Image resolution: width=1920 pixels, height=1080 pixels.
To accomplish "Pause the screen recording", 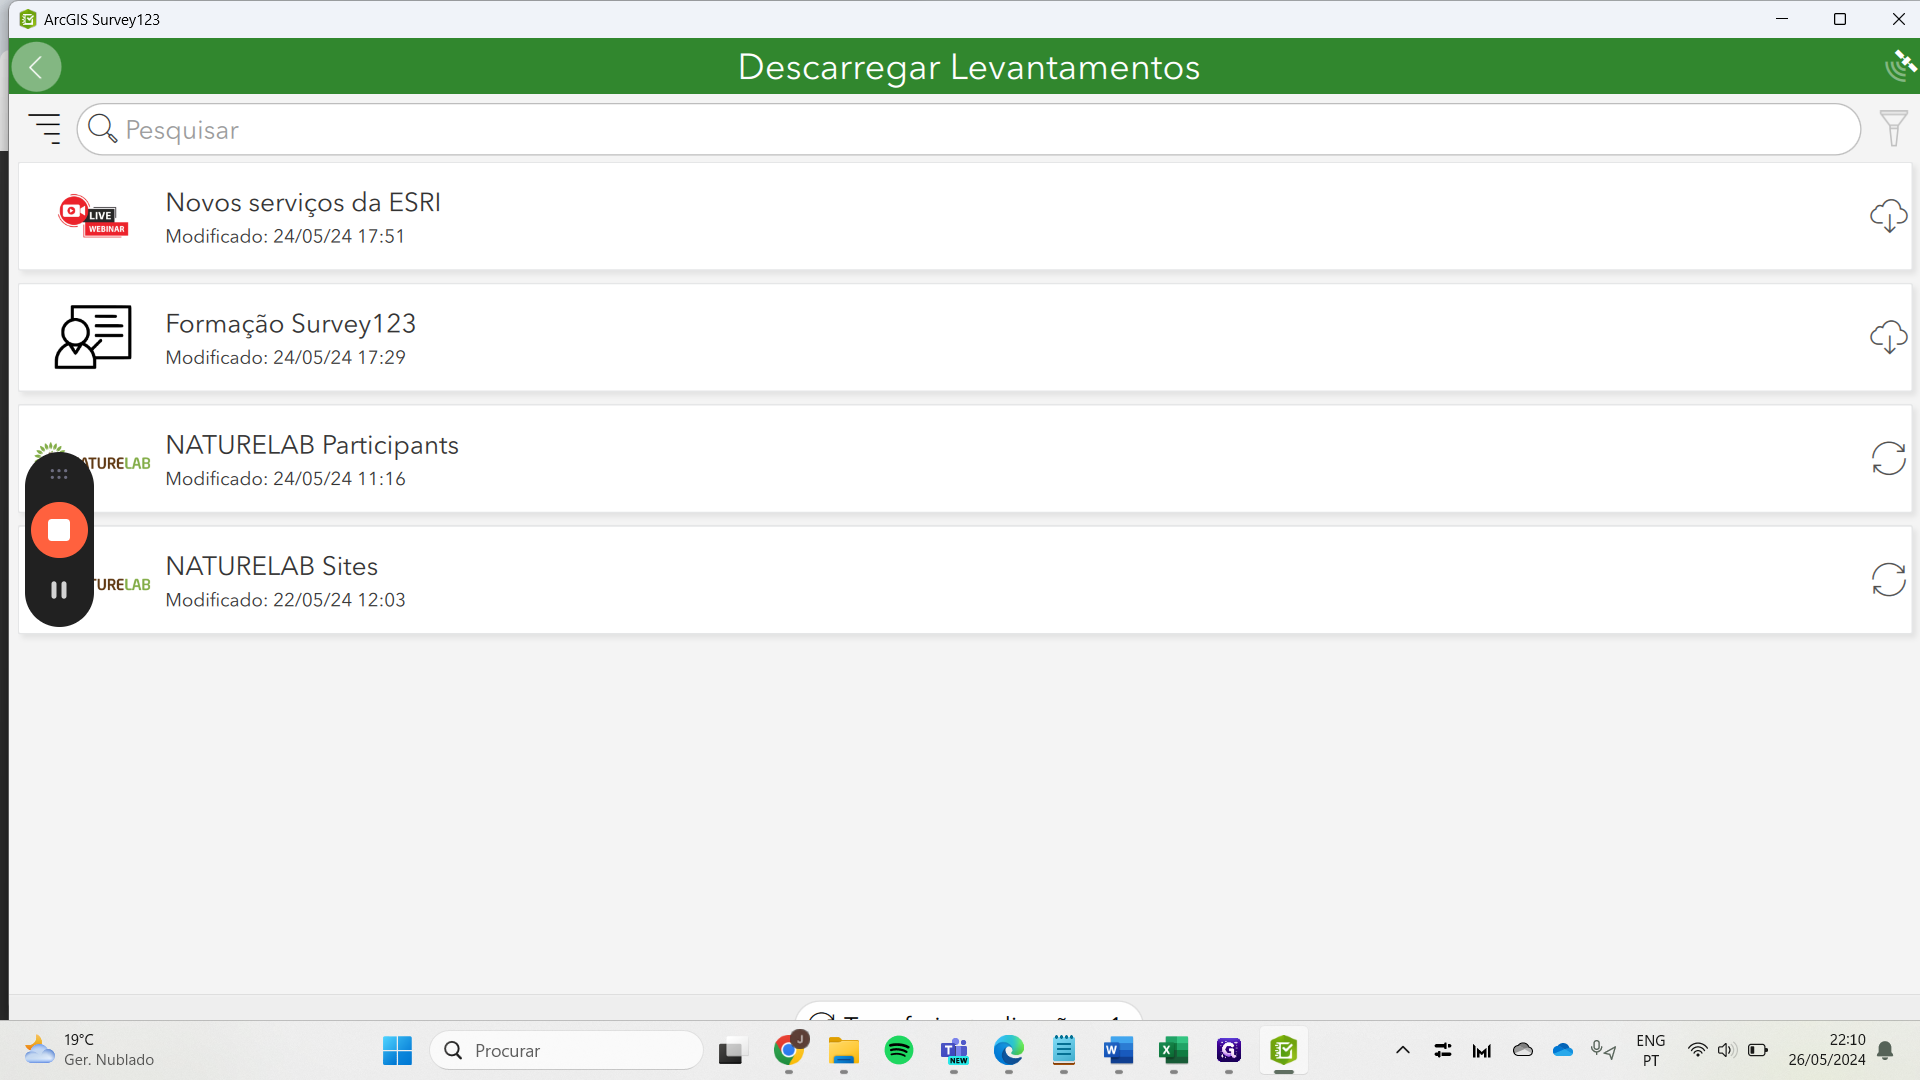I will click(x=59, y=590).
